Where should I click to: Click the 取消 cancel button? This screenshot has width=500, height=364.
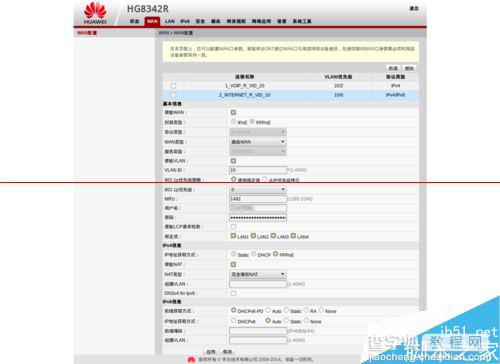click(x=227, y=352)
